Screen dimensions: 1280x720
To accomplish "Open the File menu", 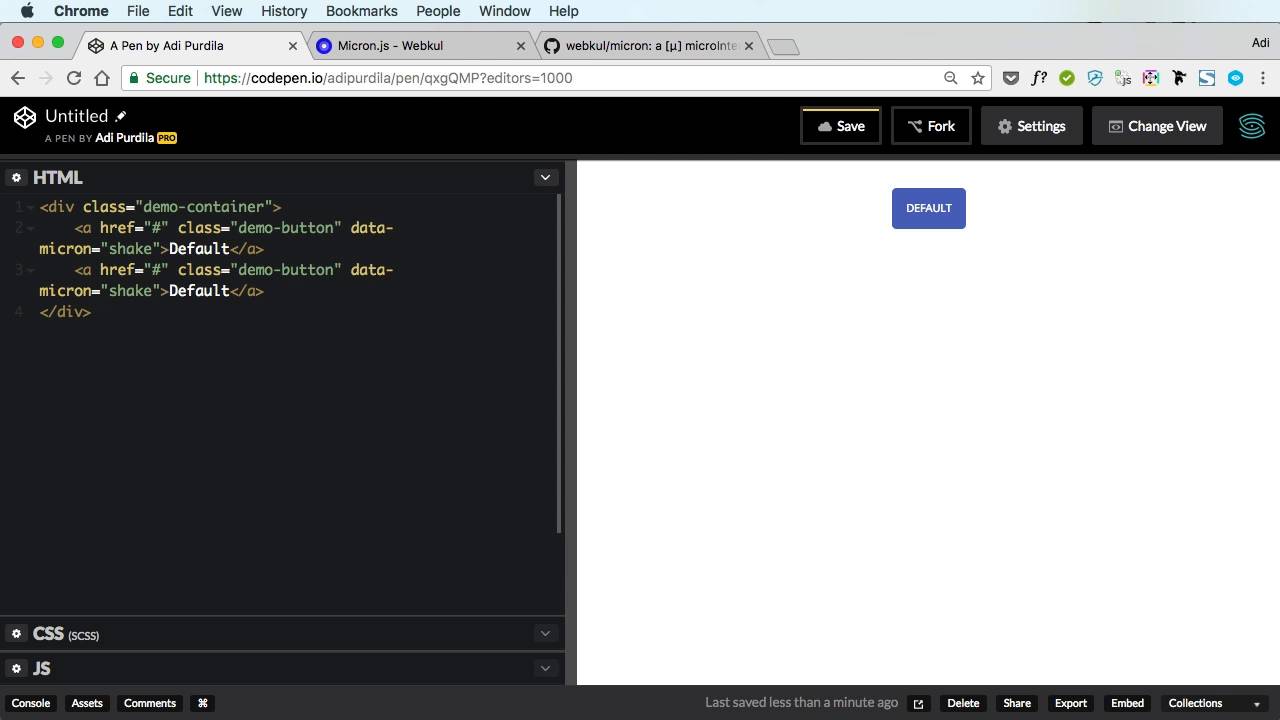I will pos(138,11).
